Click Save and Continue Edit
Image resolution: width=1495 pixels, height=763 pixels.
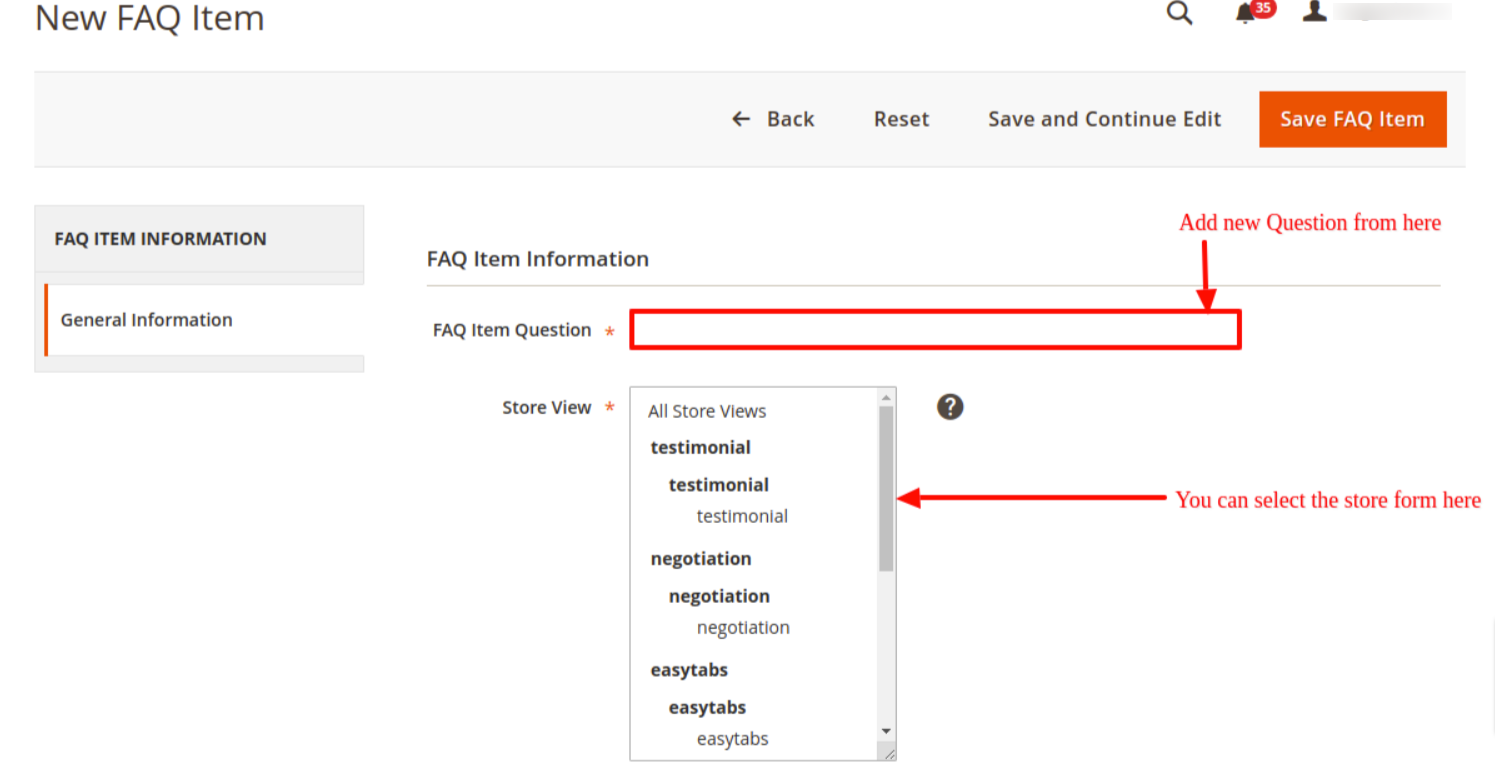[x=1104, y=119]
